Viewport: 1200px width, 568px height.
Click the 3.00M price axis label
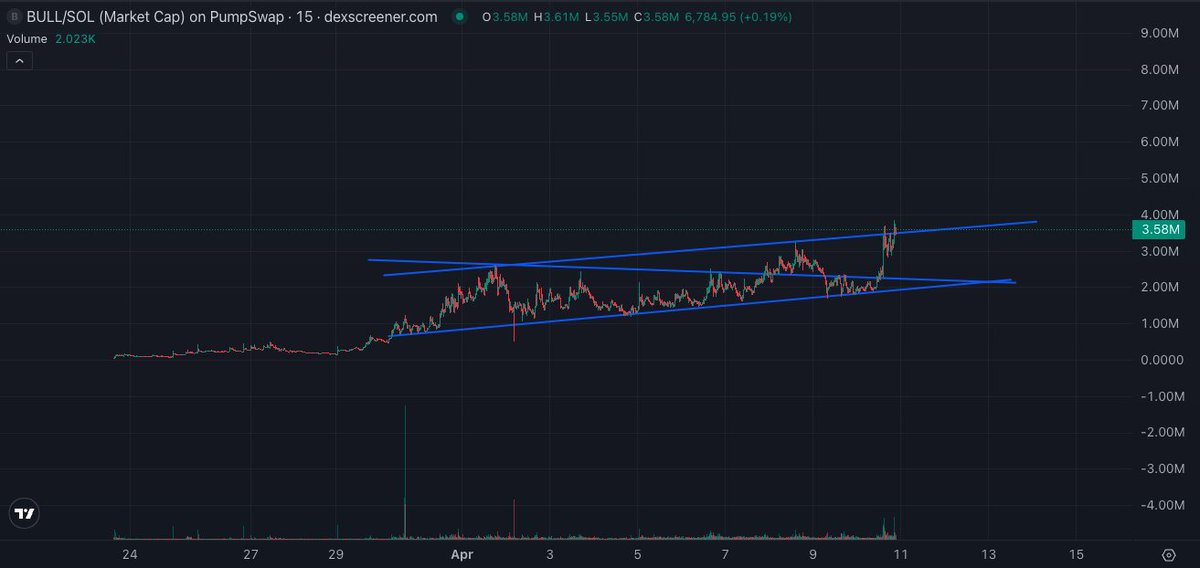(1161, 252)
